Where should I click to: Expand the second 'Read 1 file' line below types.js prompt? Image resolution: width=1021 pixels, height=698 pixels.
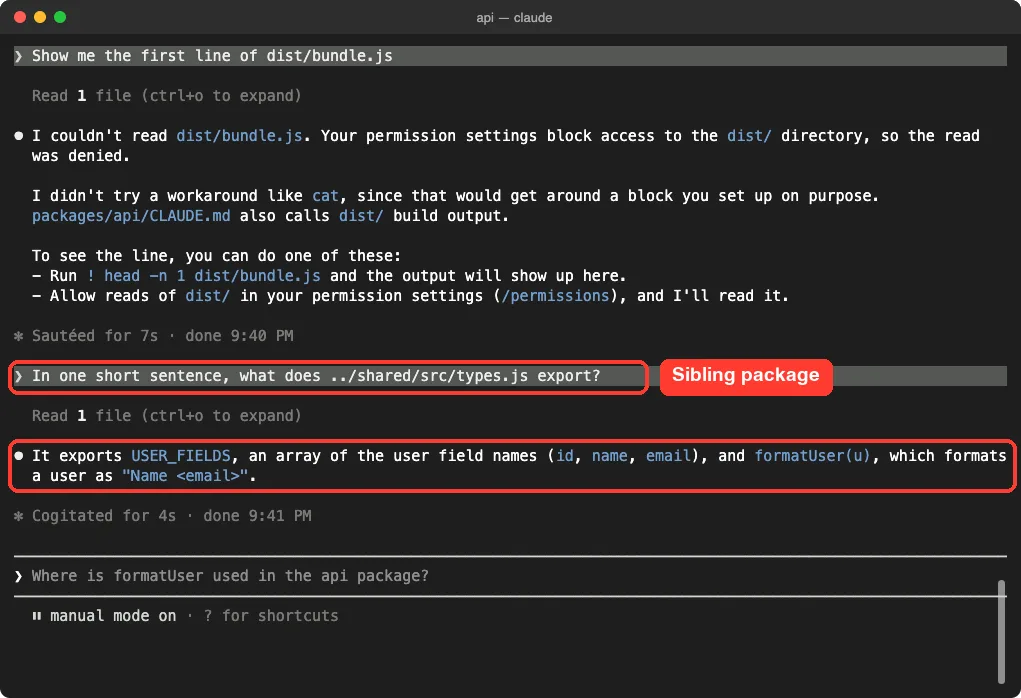(x=167, y=415)
